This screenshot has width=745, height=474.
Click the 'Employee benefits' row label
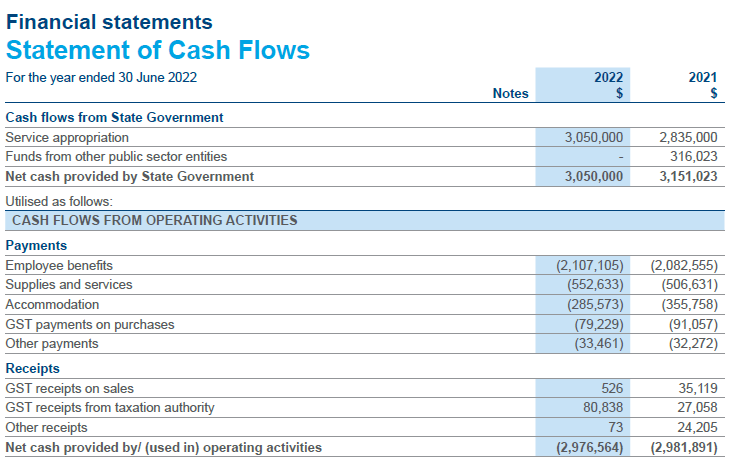click(59, 265)
